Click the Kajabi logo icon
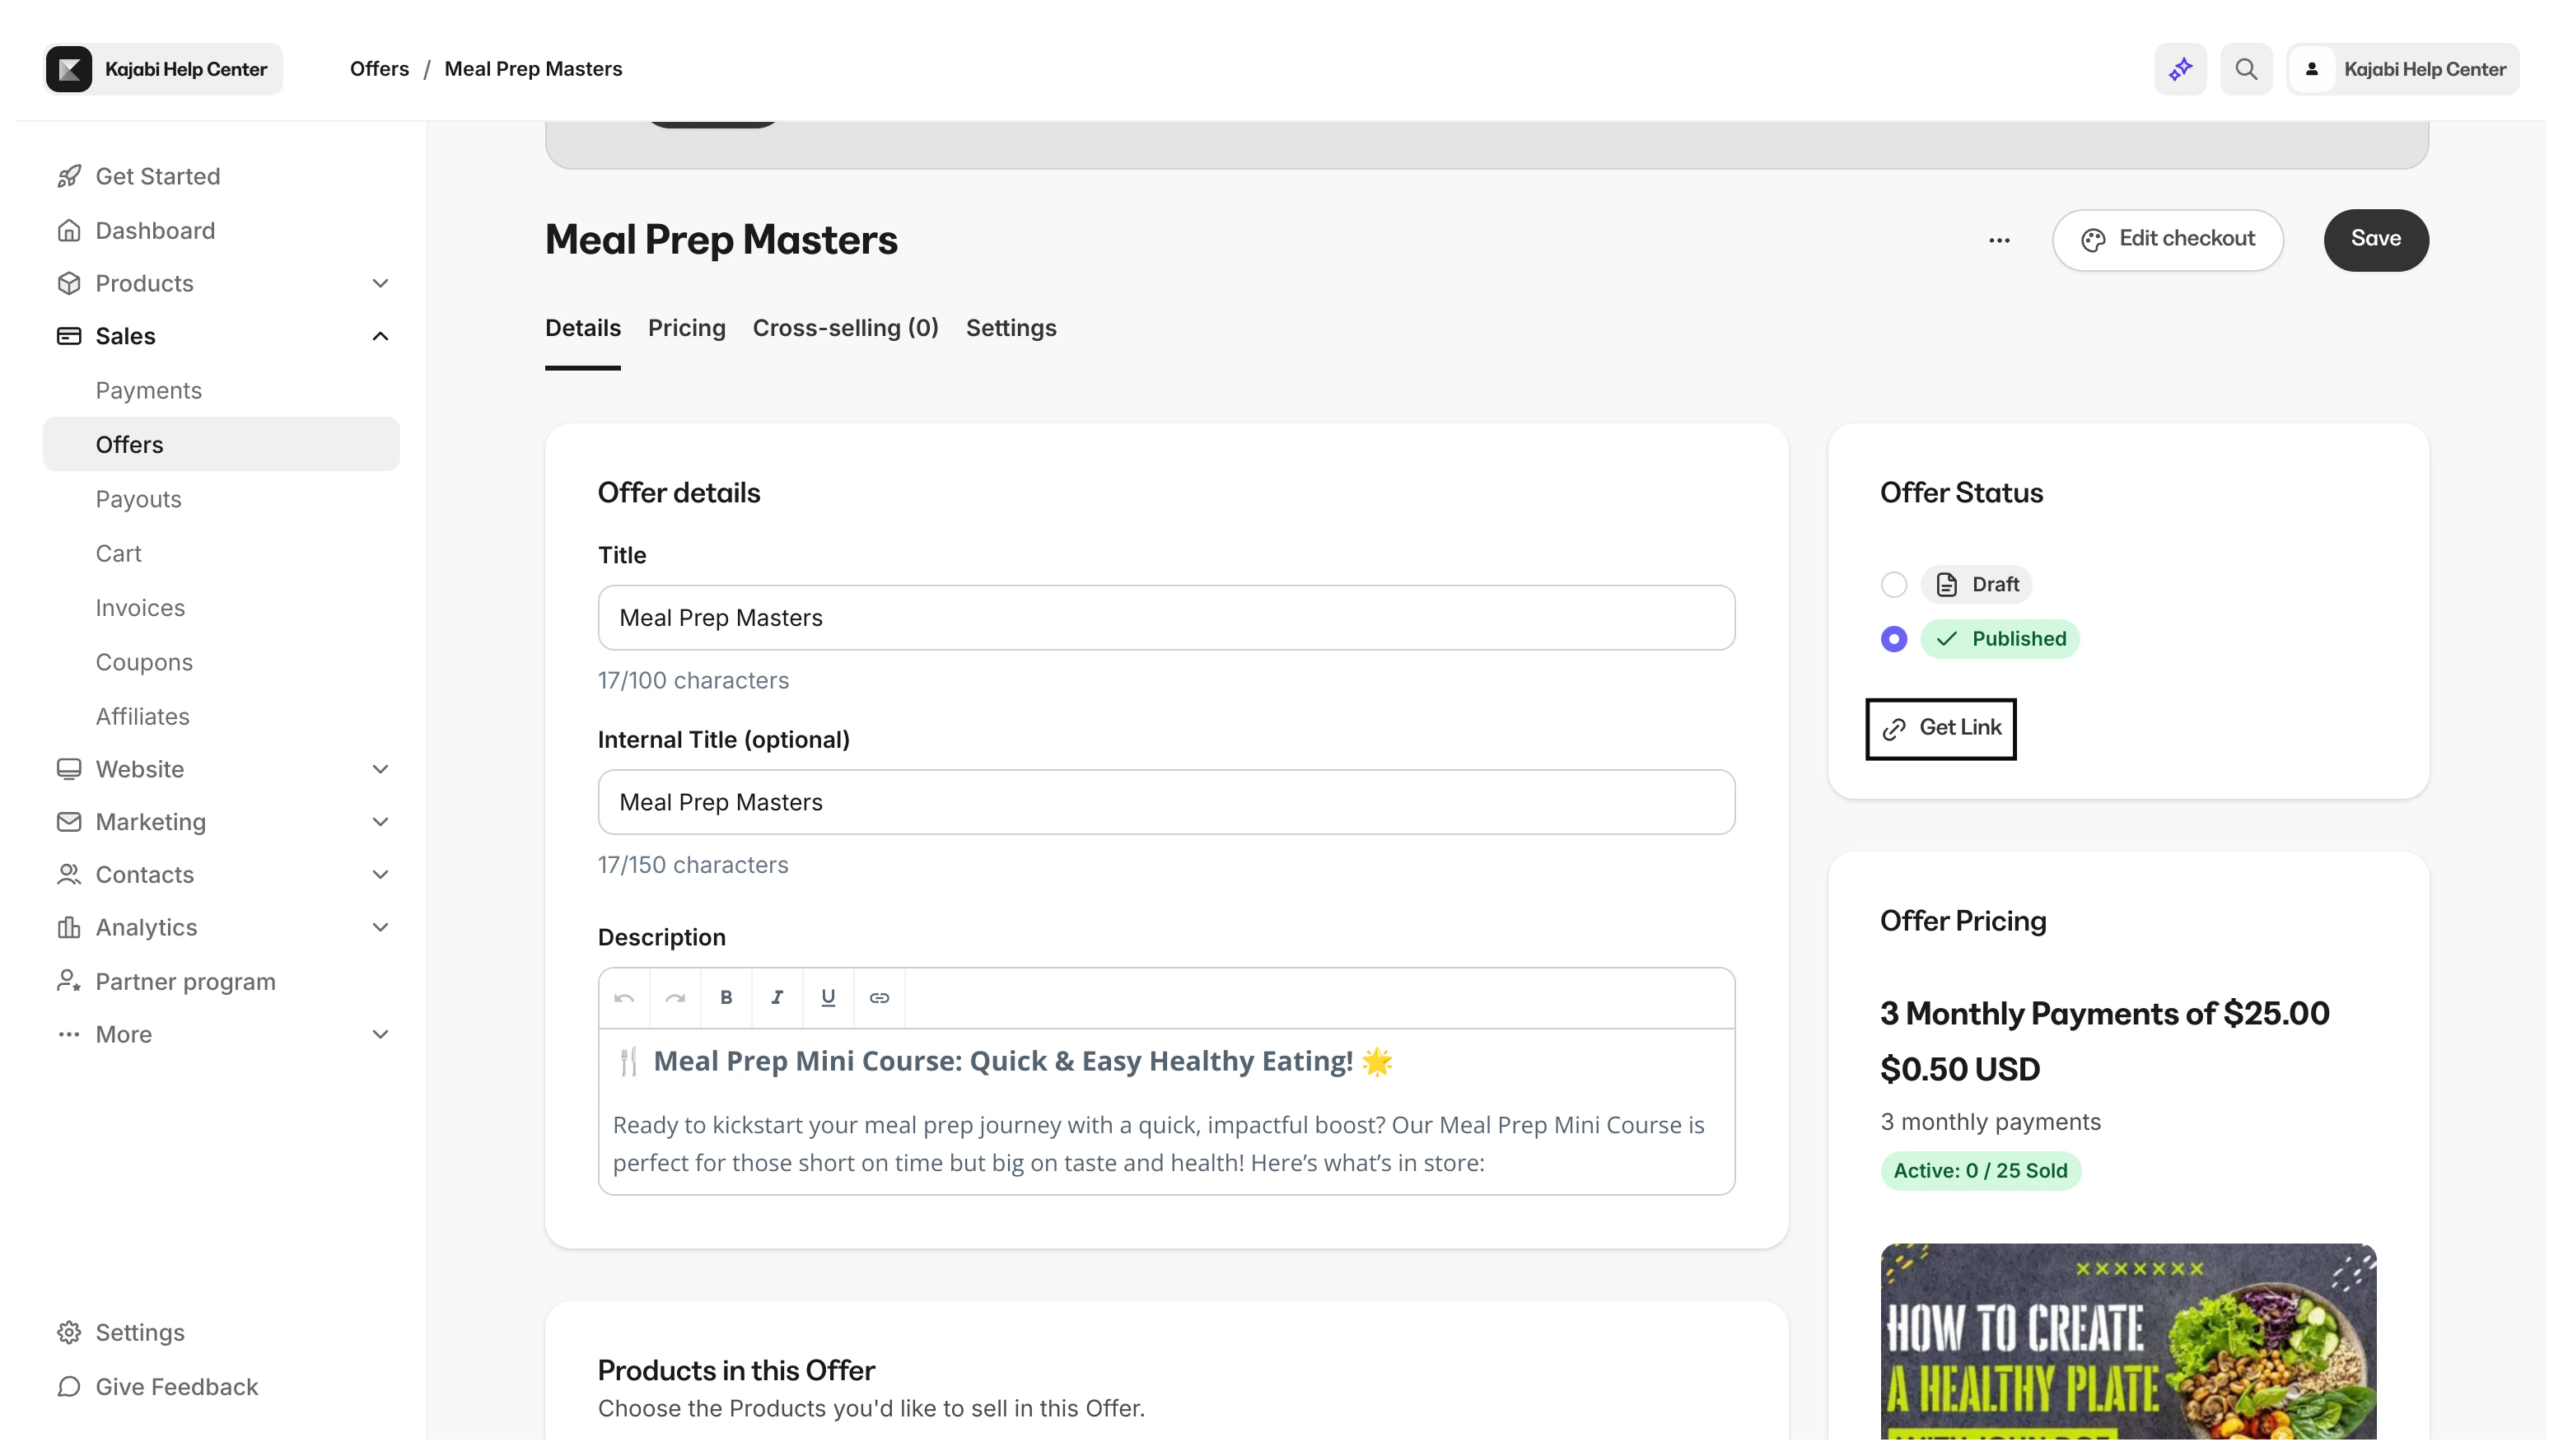The image size is (2563, 1456). point(69,69)
